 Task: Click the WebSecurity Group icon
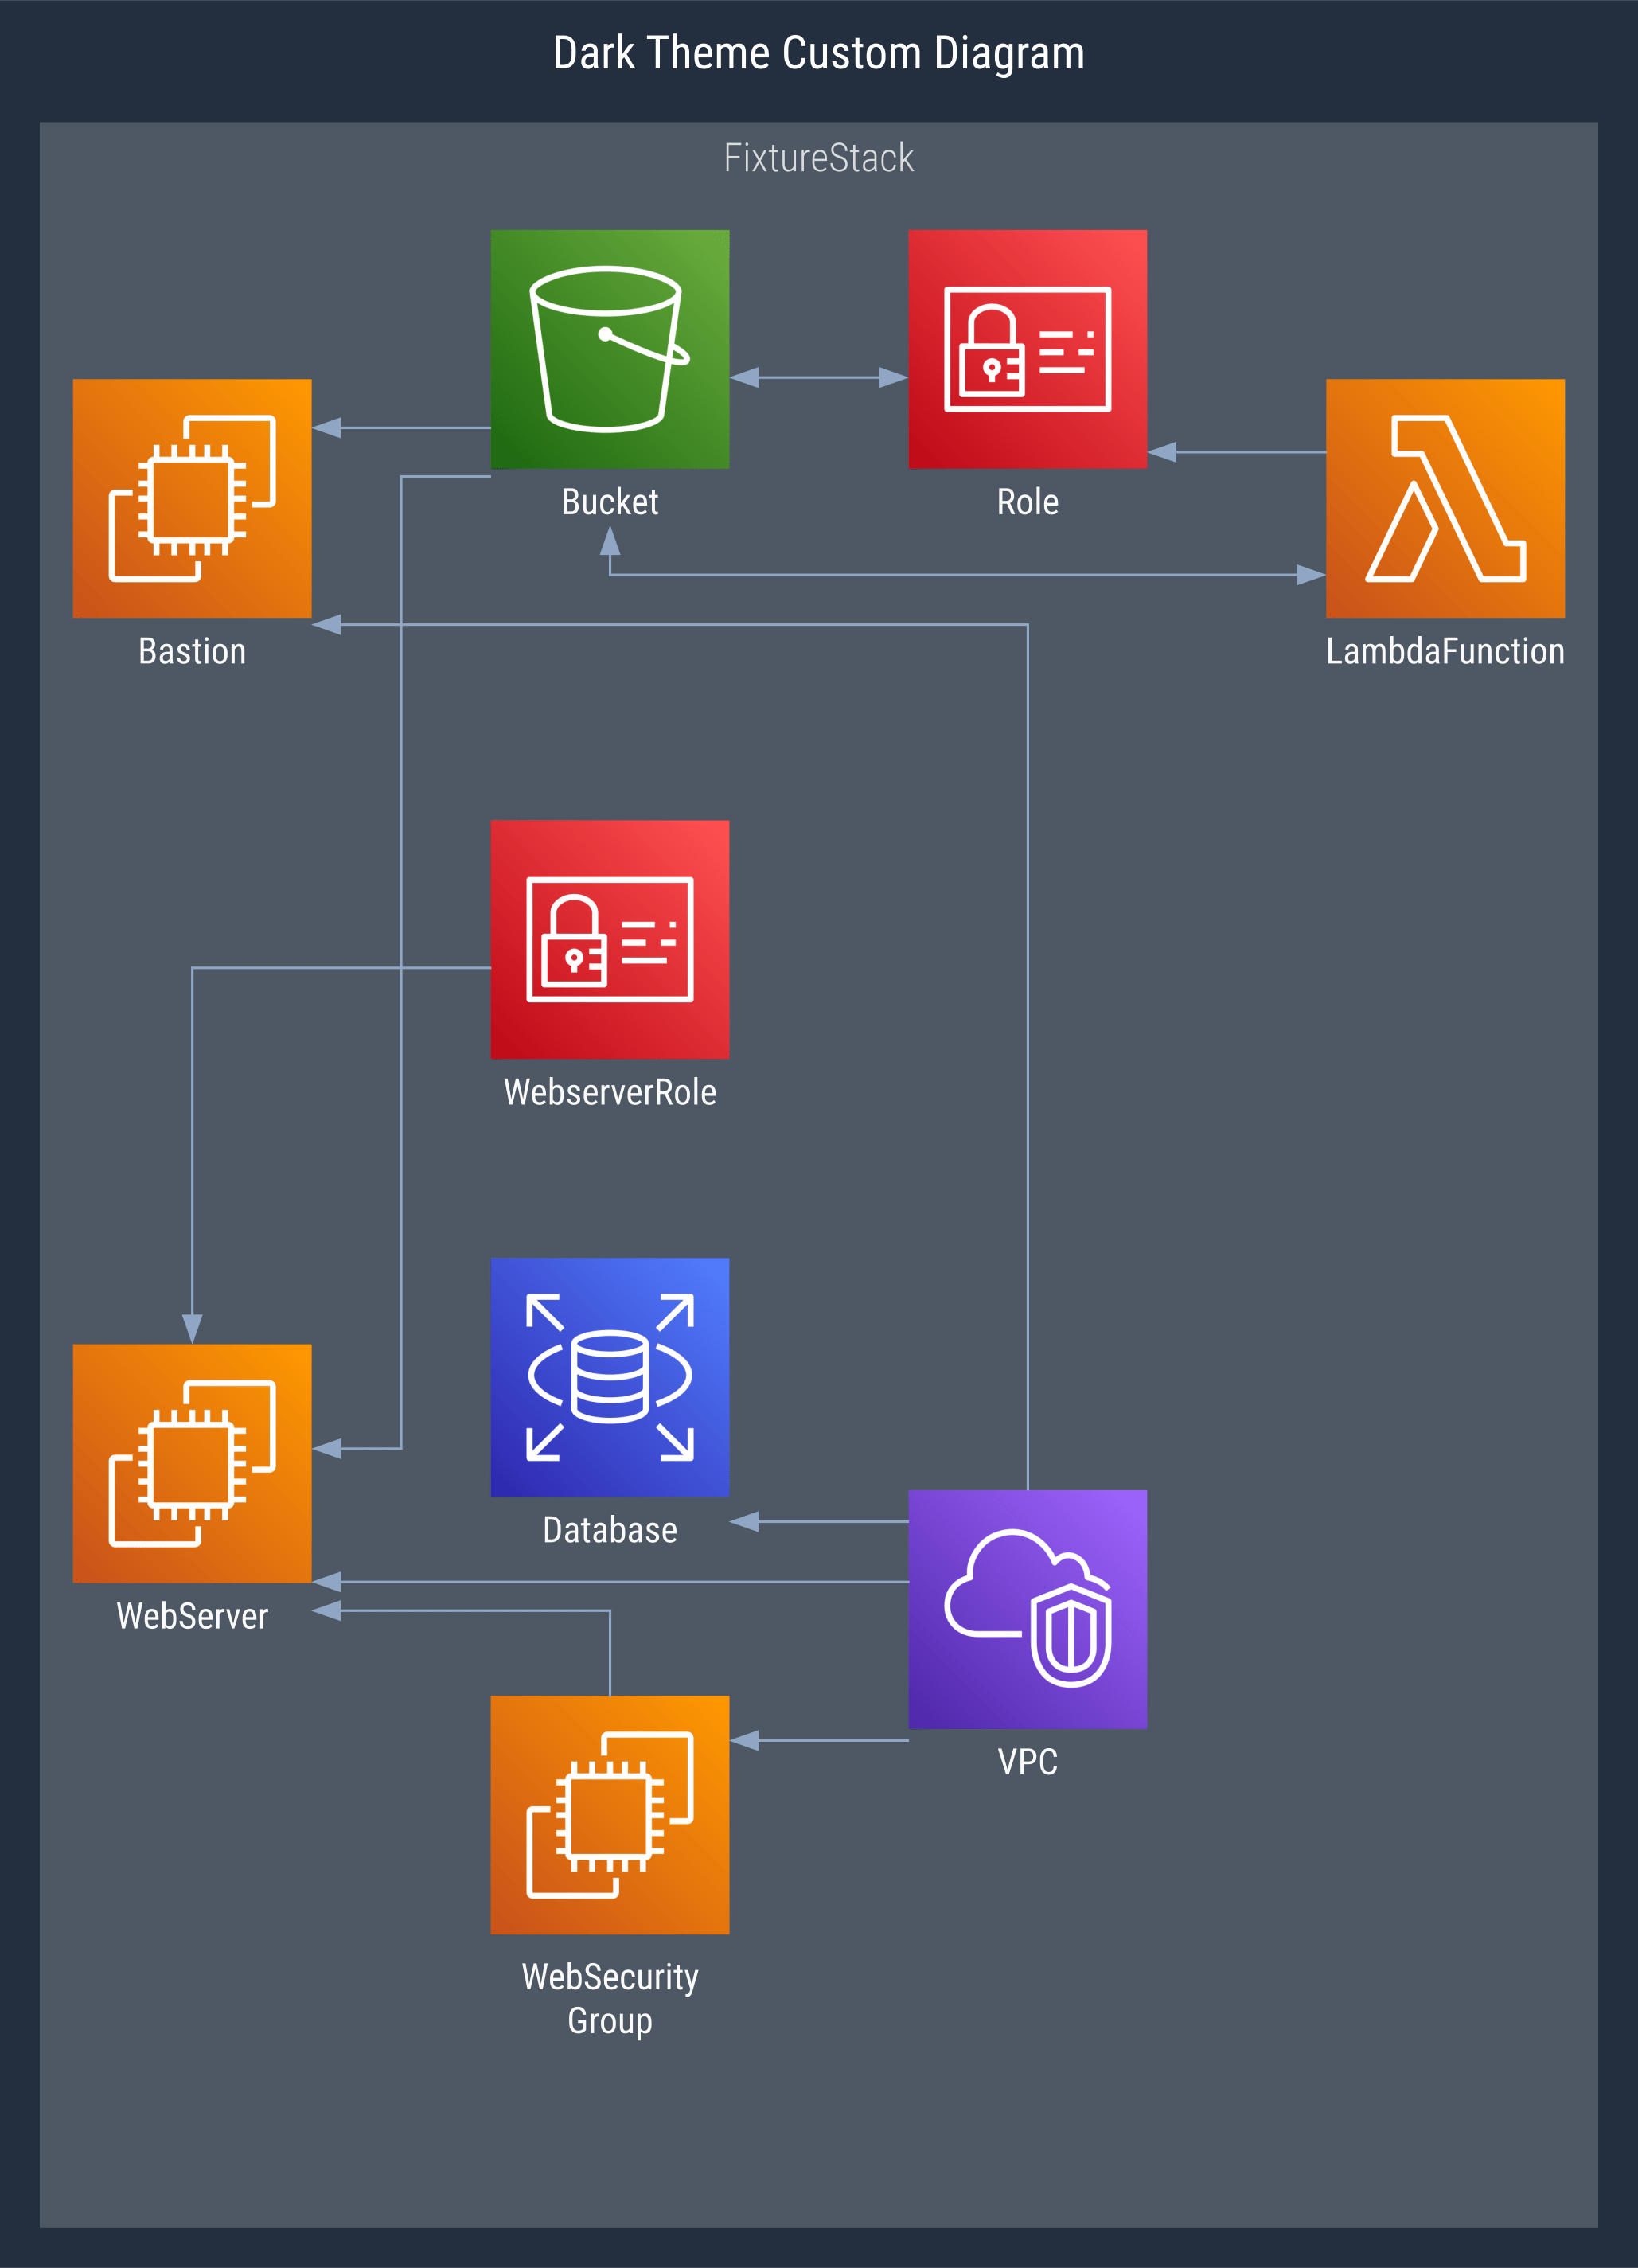[609, 1814]
